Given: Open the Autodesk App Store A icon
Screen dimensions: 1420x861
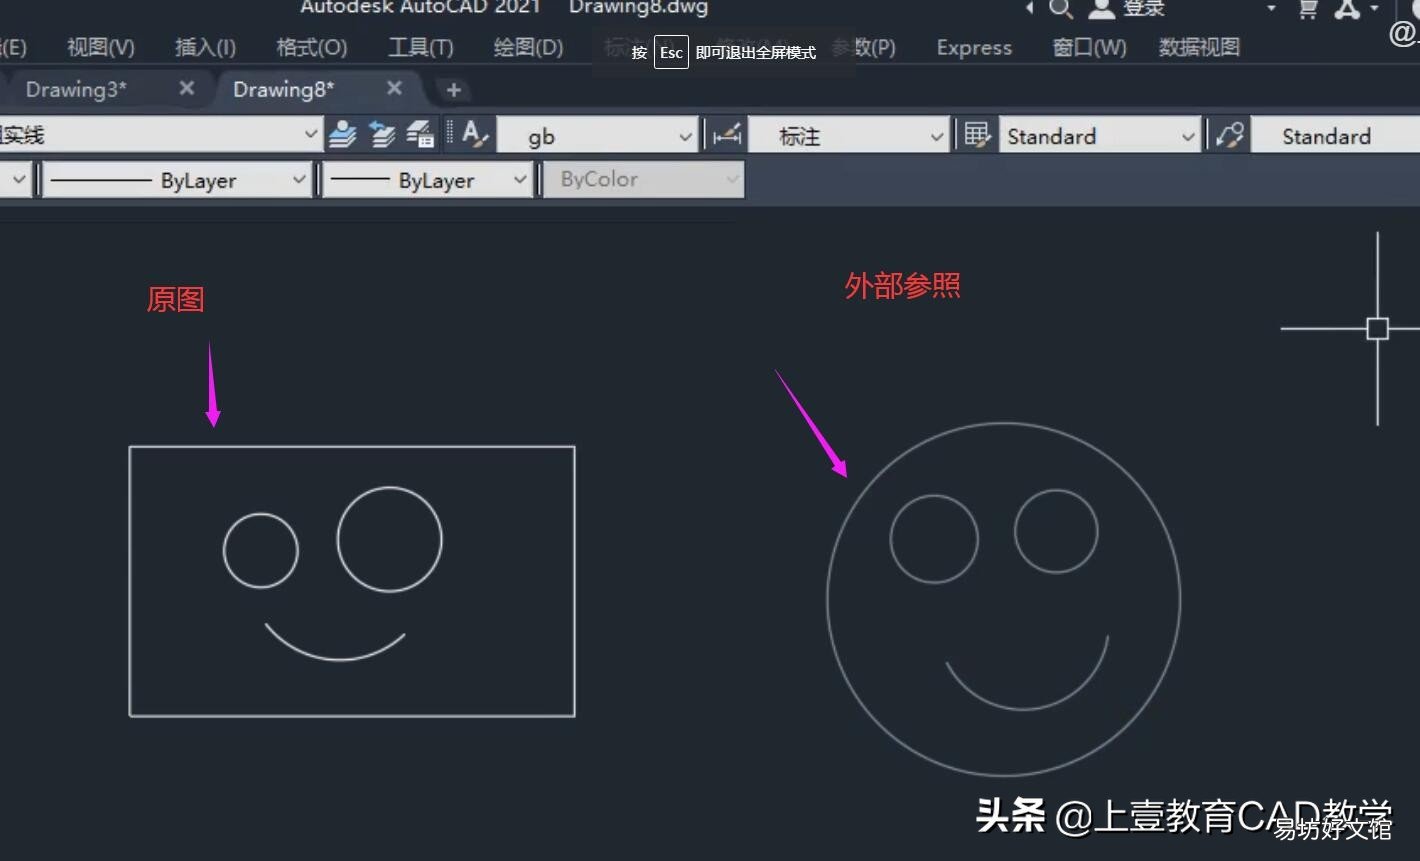Looking at the screenshot, I should pyautogui.click(x=1348, y=9).
